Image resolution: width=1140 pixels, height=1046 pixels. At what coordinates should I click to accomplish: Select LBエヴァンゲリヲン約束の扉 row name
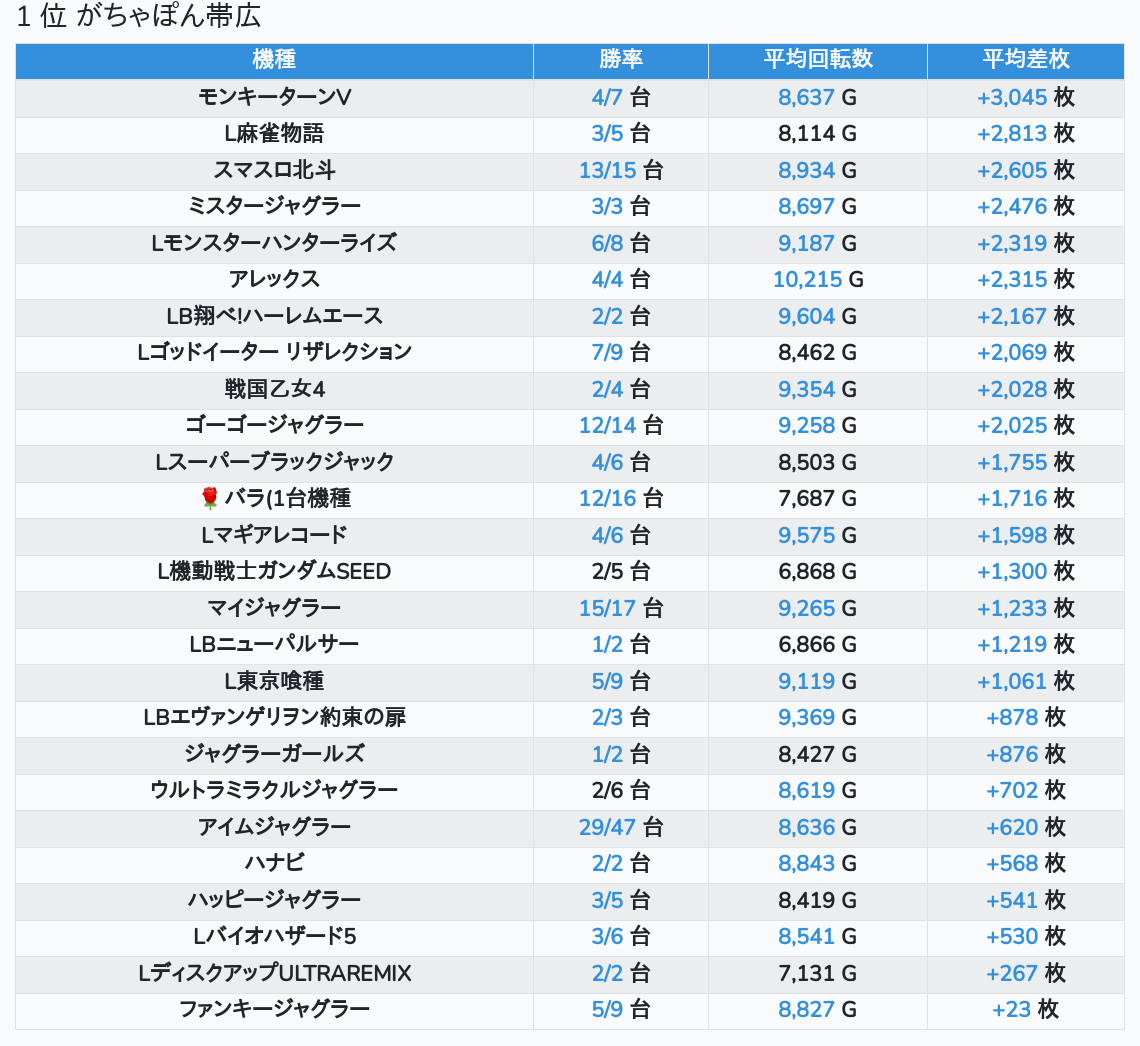274,717
